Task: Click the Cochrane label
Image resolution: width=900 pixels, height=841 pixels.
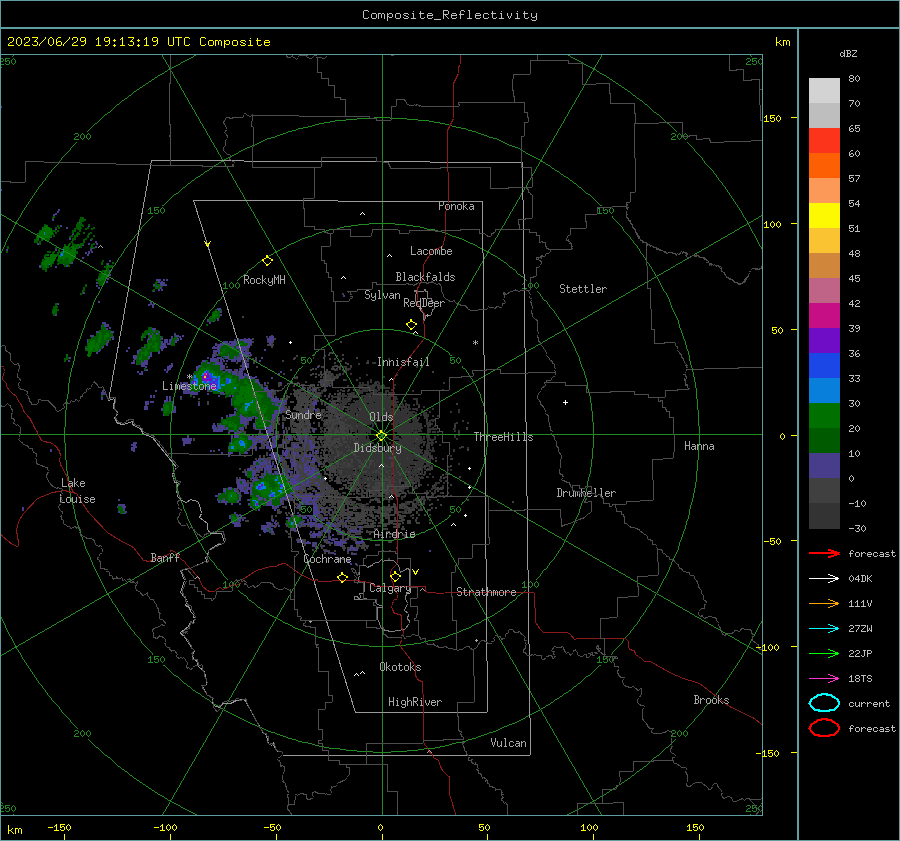Action: tap(327, 559)
